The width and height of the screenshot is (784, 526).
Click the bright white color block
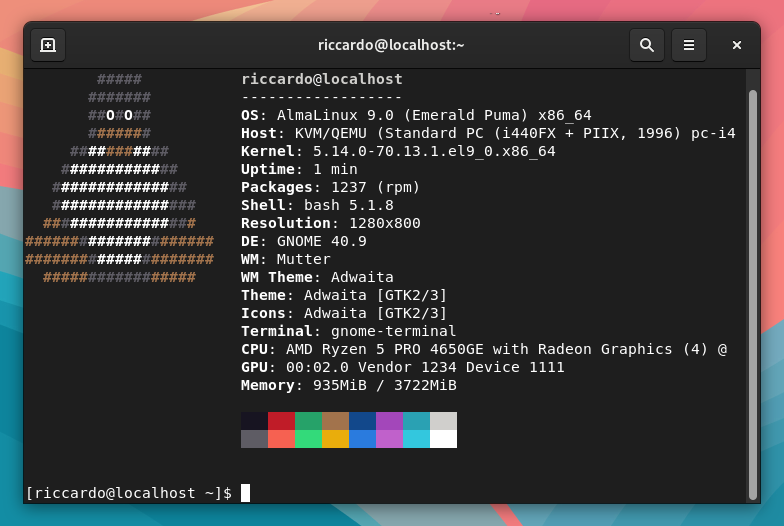444,439
